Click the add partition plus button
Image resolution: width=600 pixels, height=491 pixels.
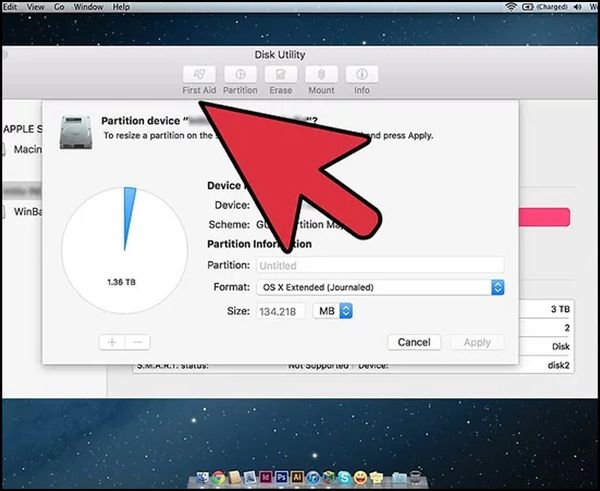point(112,342)
